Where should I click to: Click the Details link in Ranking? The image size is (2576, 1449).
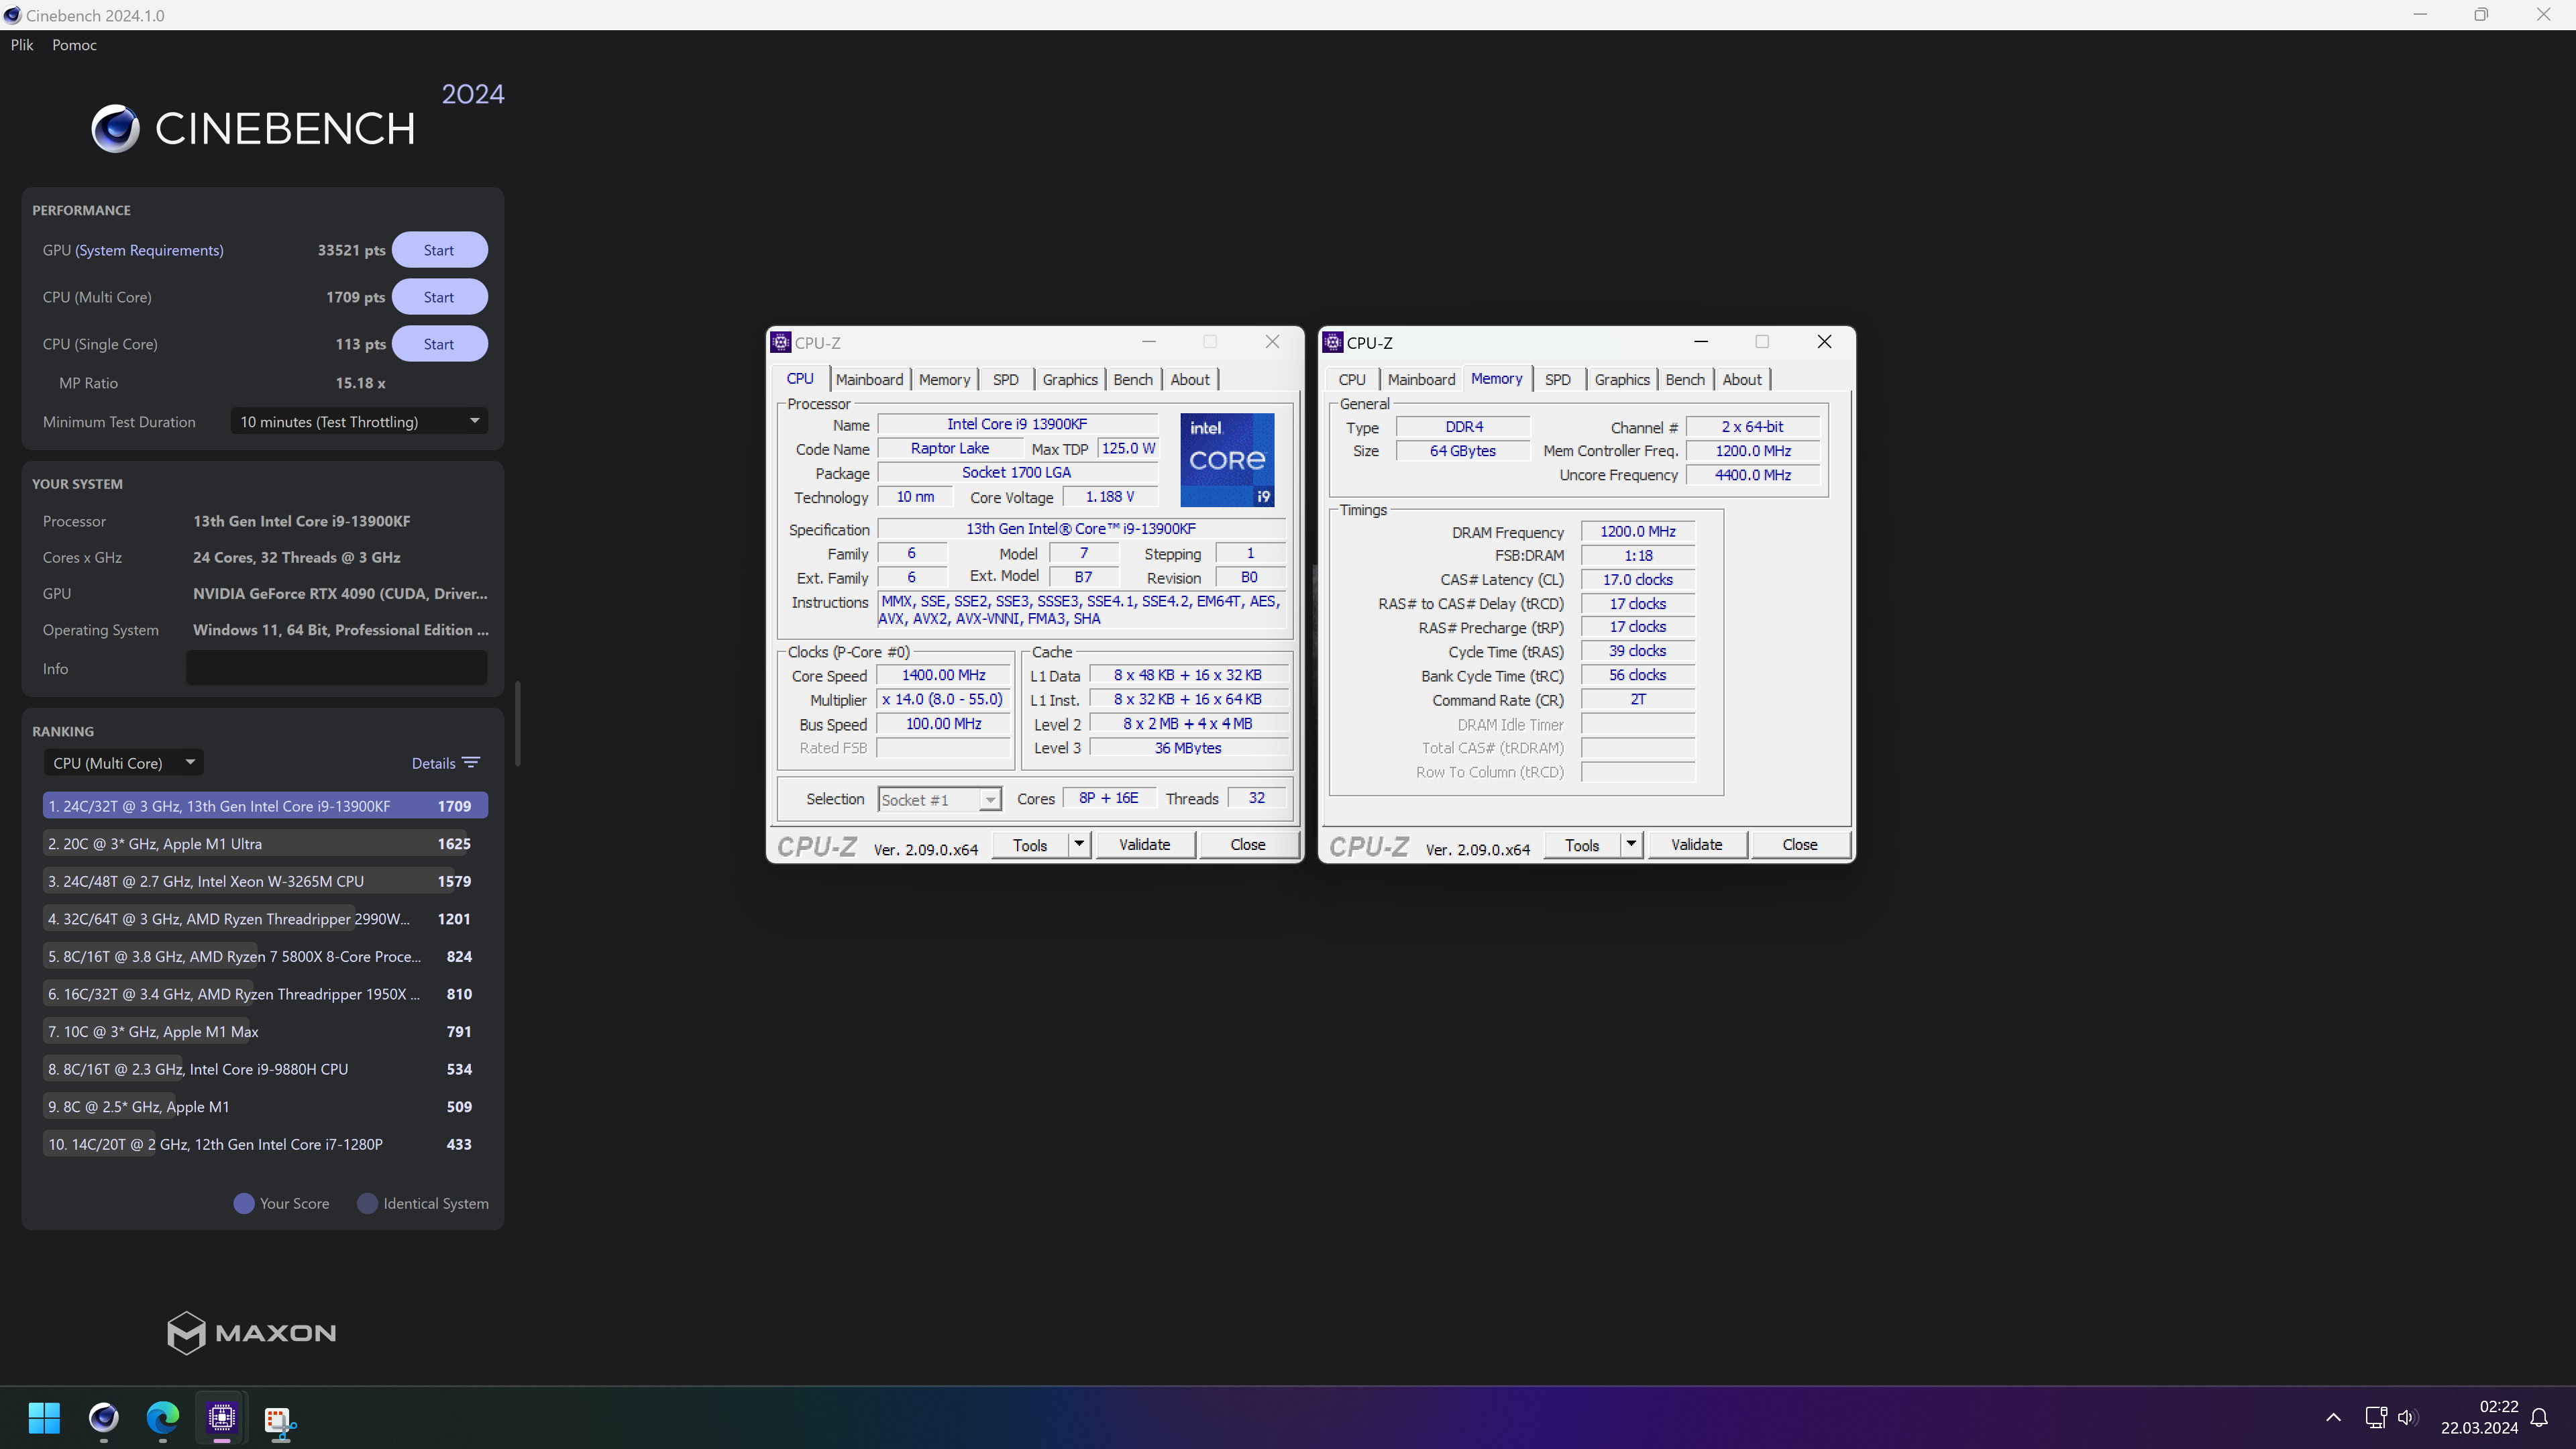click(x=433, y=763)
